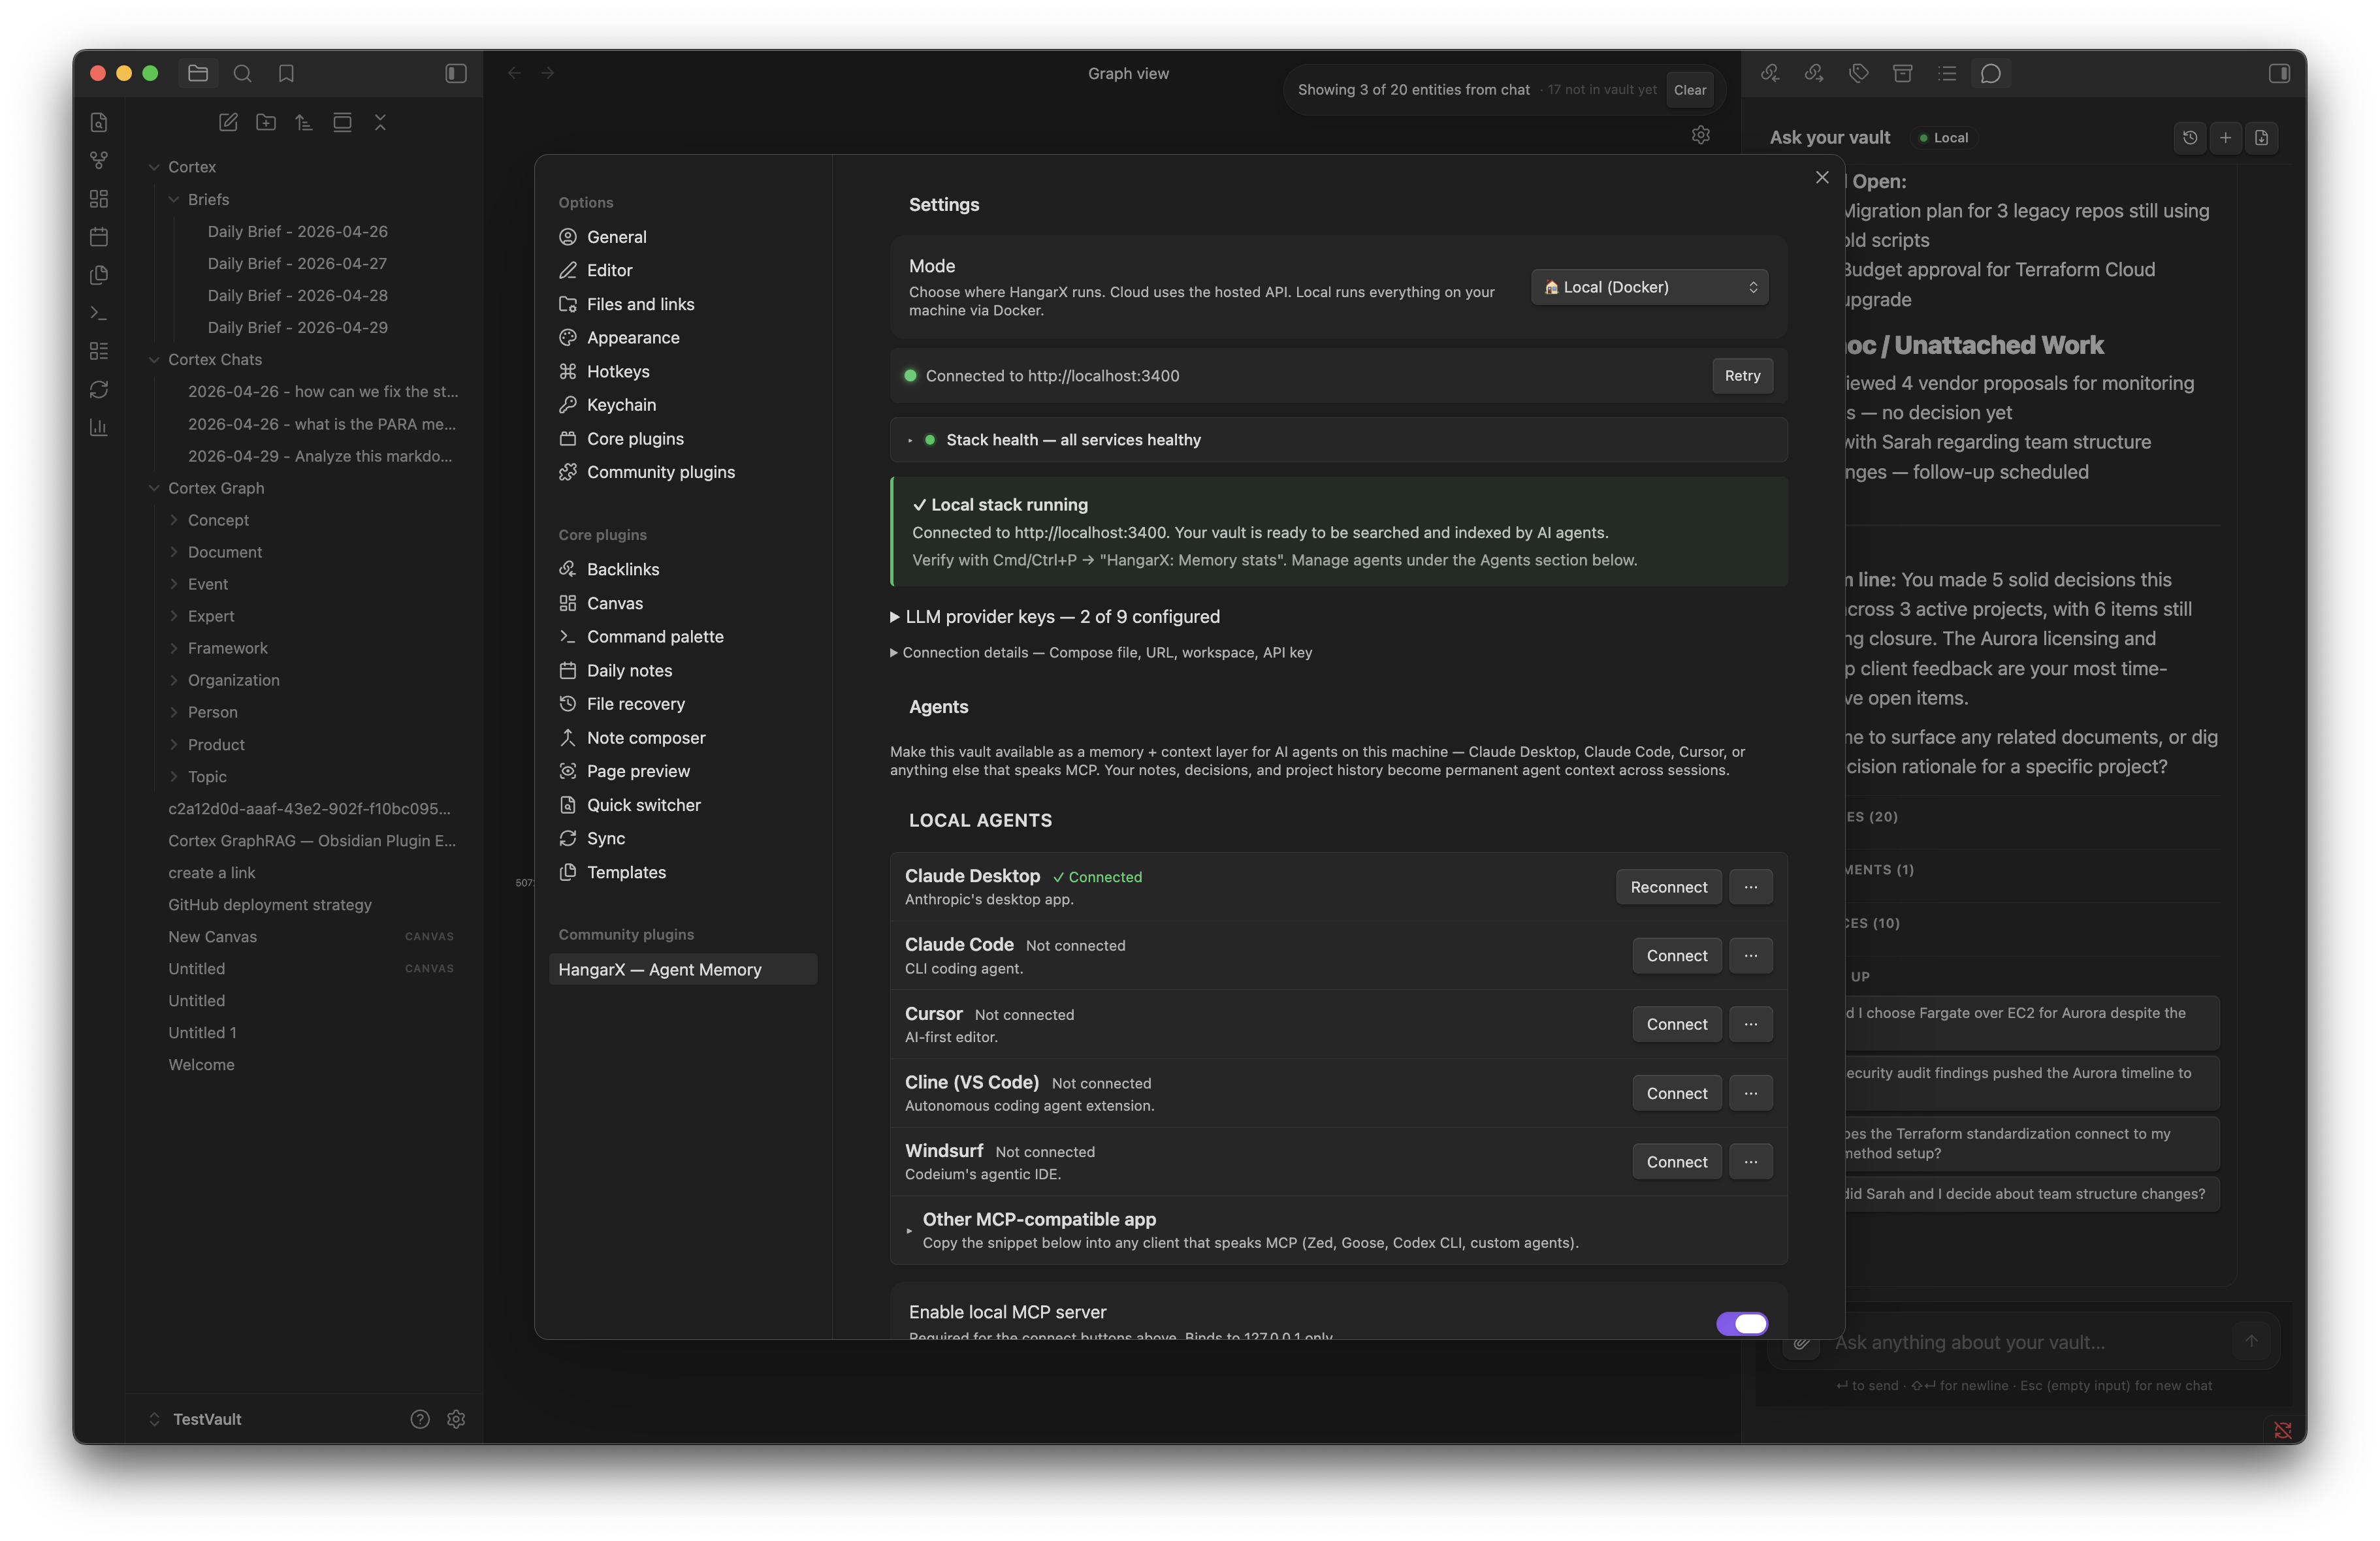
Task: Expand the Person folder
Action: point(212,712)
